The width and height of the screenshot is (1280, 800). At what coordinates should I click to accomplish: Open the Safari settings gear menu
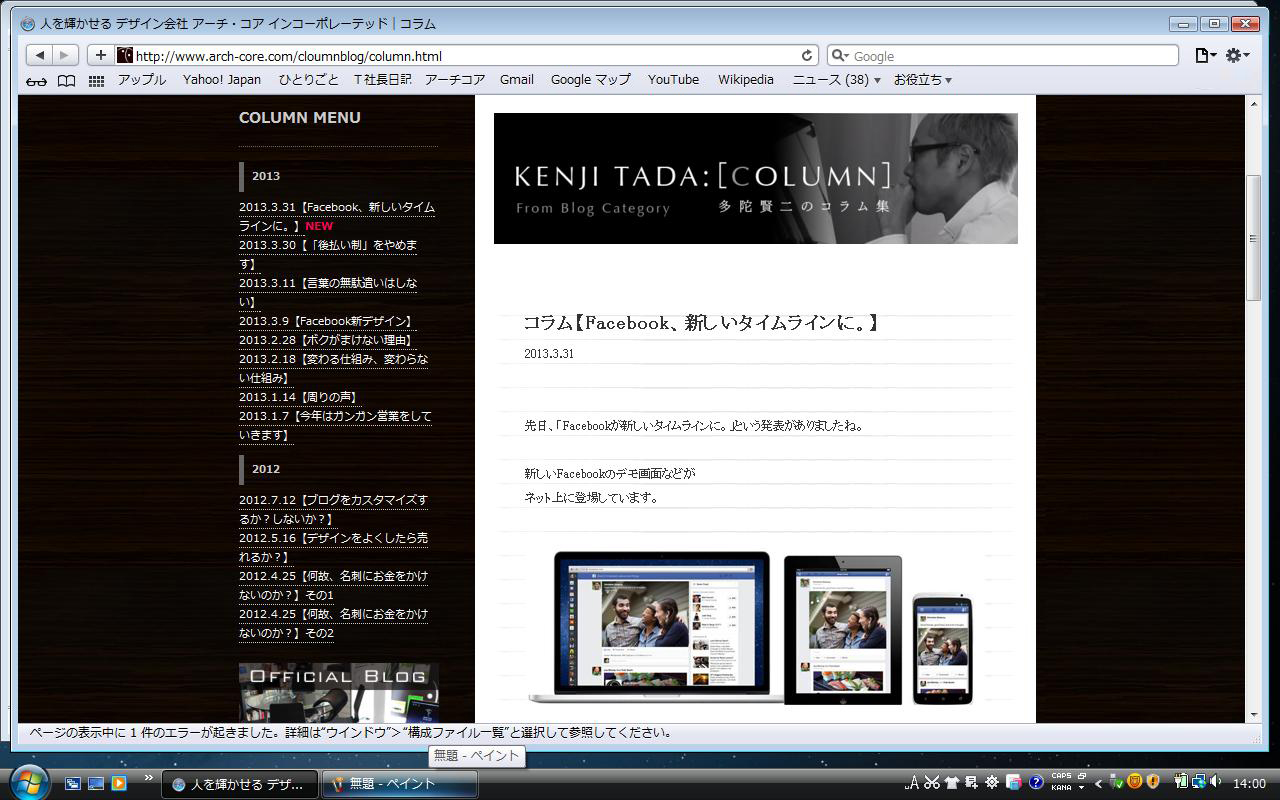[1237, 55]
